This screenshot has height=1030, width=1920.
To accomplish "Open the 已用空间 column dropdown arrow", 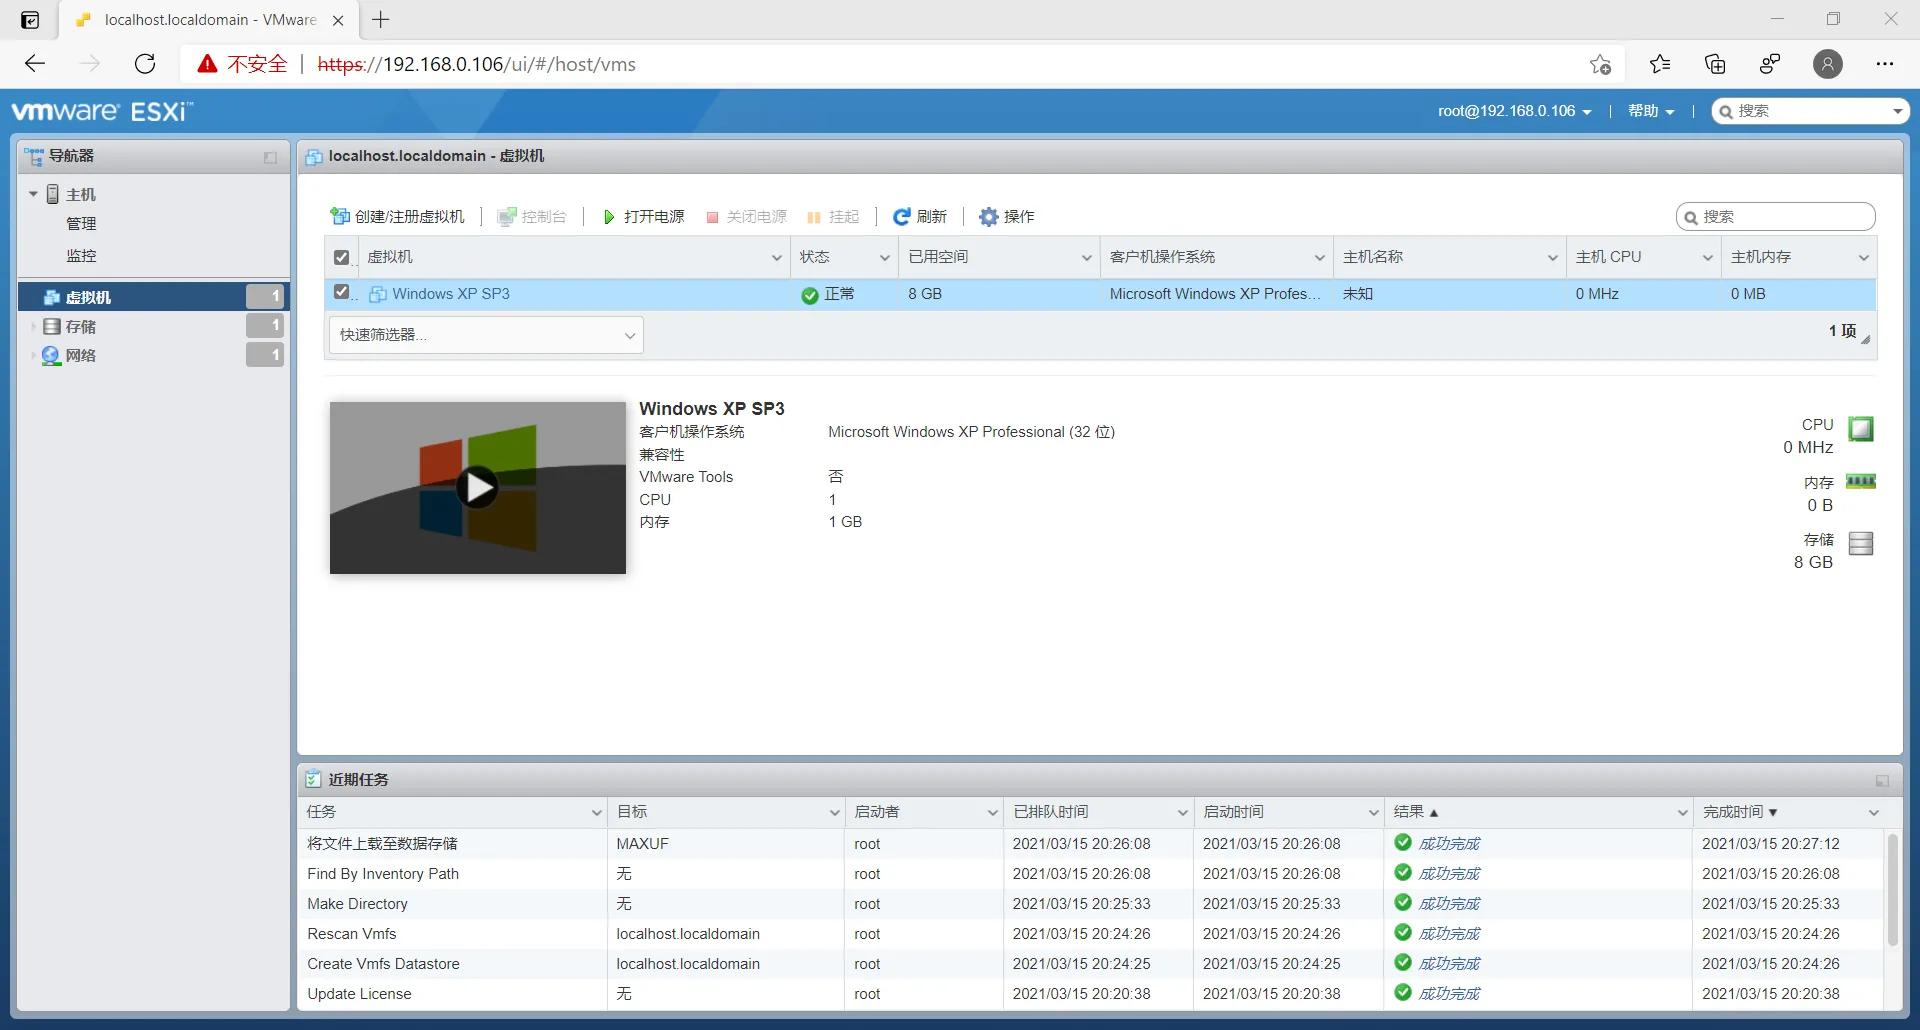I will point(1087,258).
